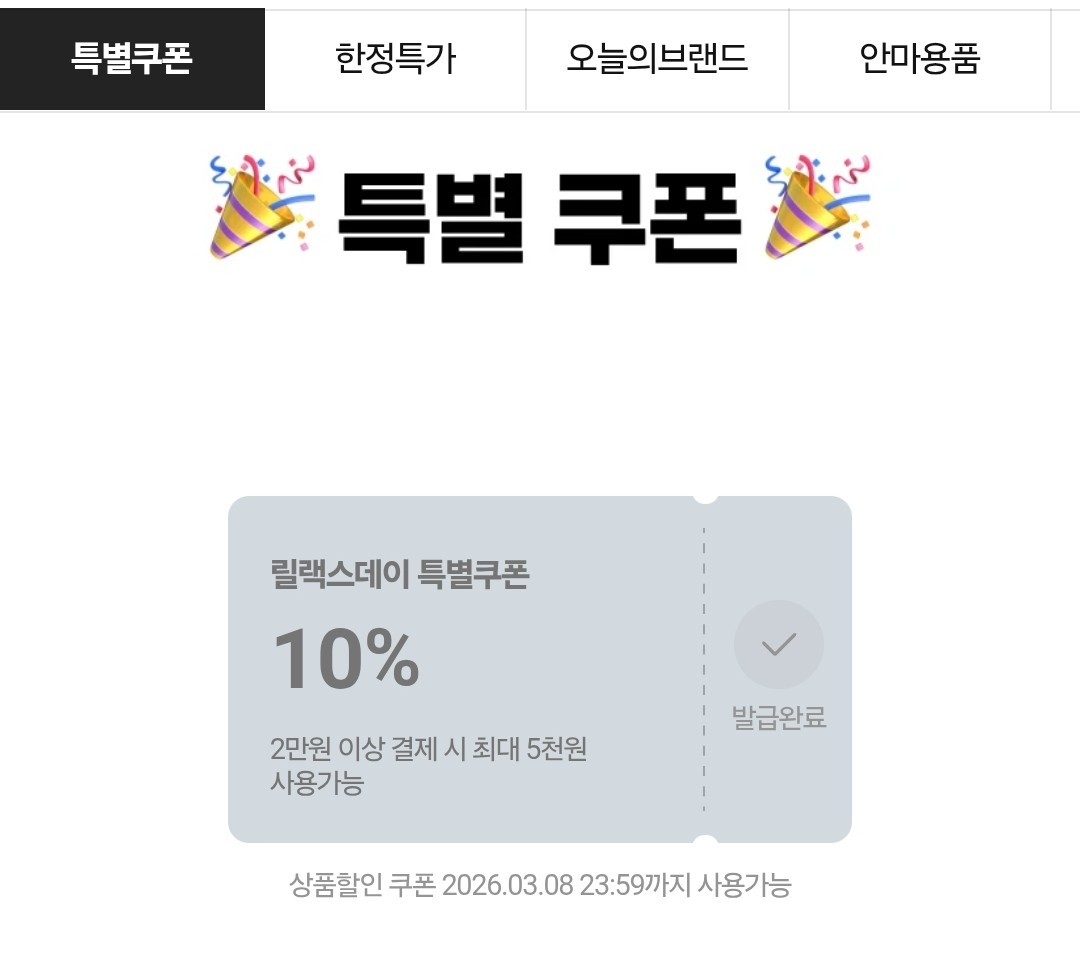This screenshot has height=974, width=1080.
Task: Tap the checkmark circle on the coupon
Action: tap(778, 645)
